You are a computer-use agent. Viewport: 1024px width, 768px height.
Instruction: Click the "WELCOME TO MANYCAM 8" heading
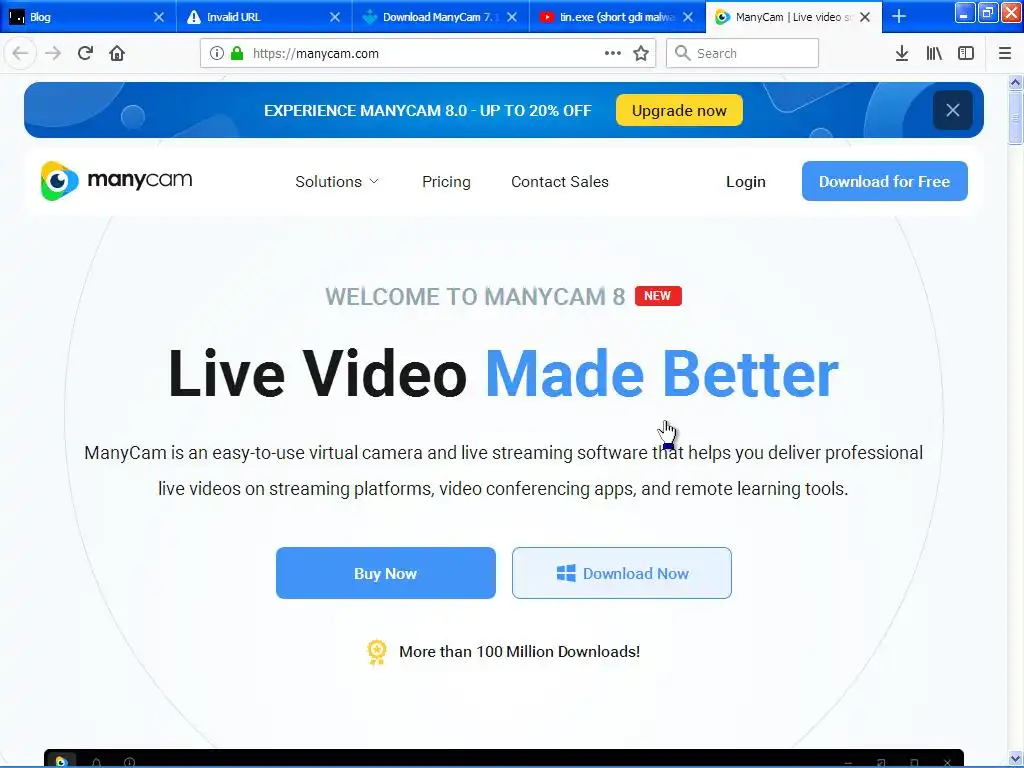coord(475,296)
